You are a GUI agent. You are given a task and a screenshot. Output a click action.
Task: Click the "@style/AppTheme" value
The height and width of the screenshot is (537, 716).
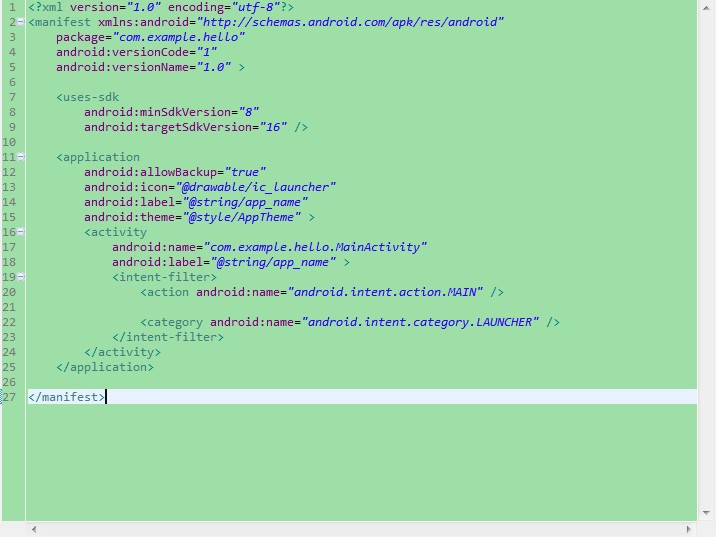242,217
